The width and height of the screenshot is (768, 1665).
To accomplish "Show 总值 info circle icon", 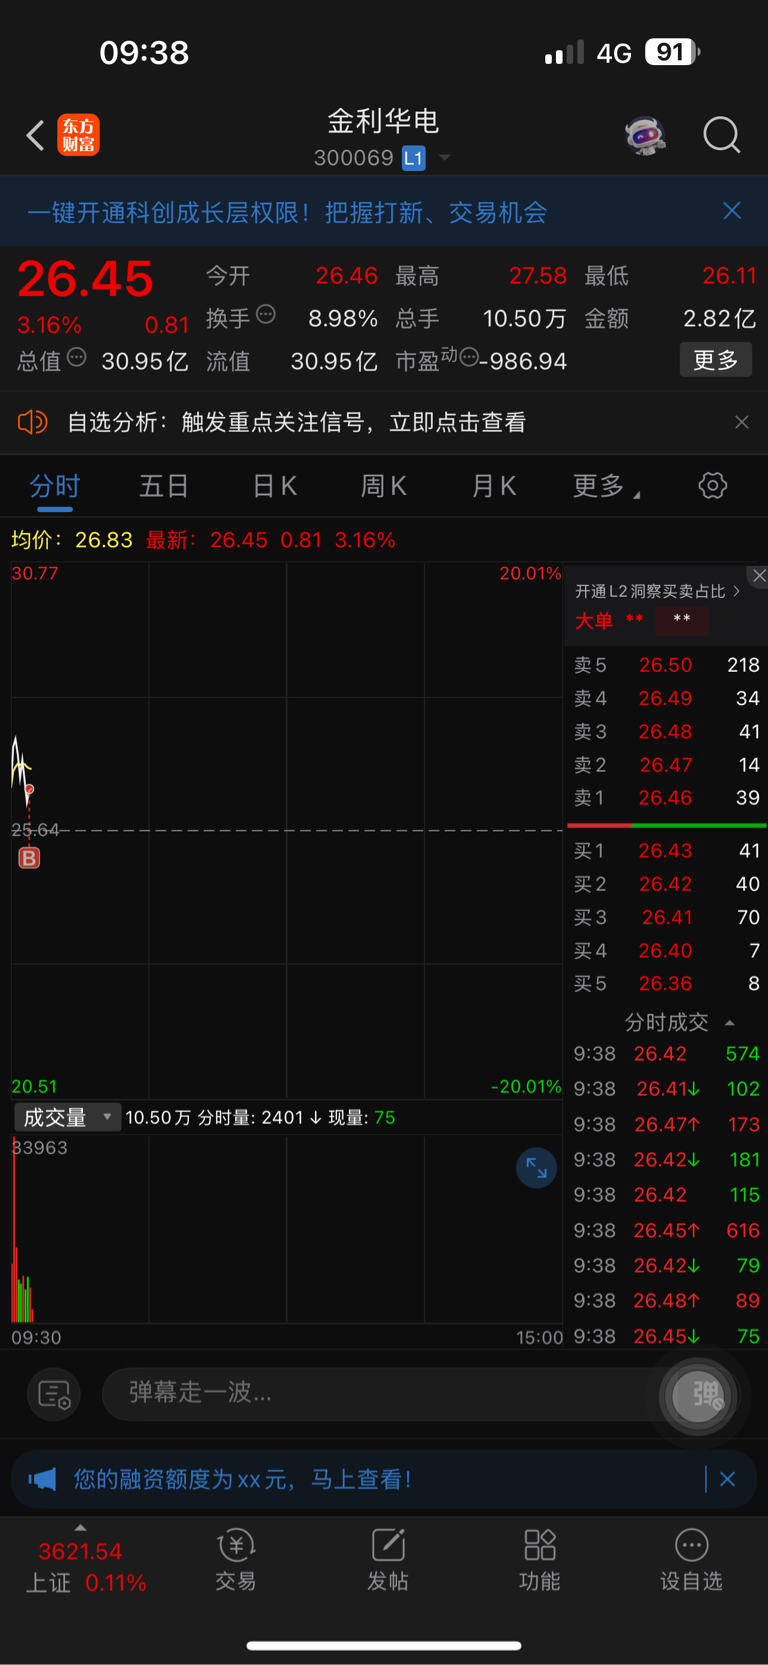I will pos(77,357).
